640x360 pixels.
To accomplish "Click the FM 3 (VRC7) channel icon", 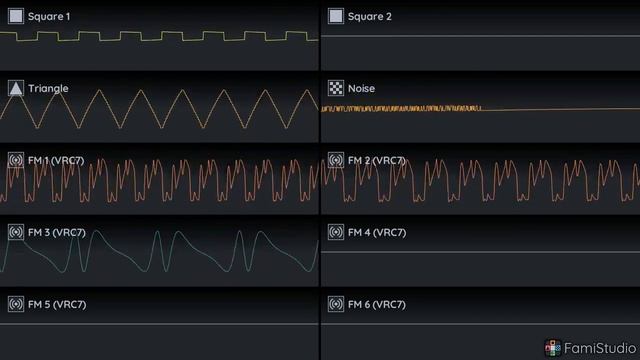I will (x=16, y=232).
